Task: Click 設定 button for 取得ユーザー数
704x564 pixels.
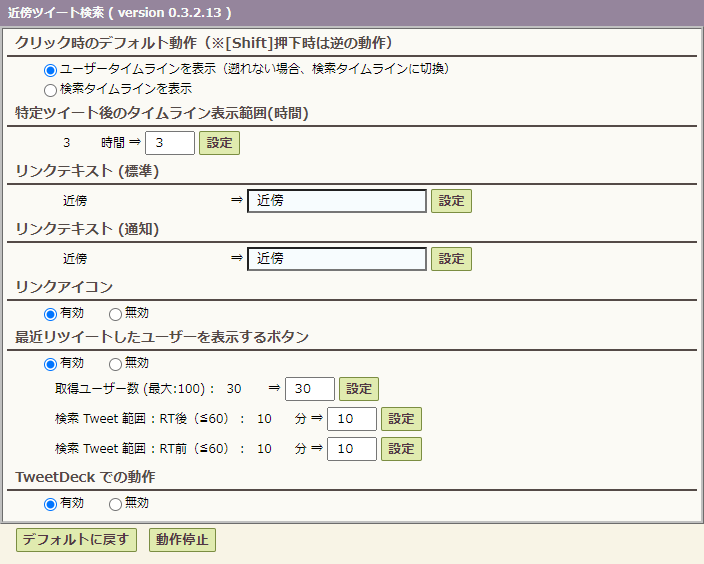Action: (x=359, y=389)
